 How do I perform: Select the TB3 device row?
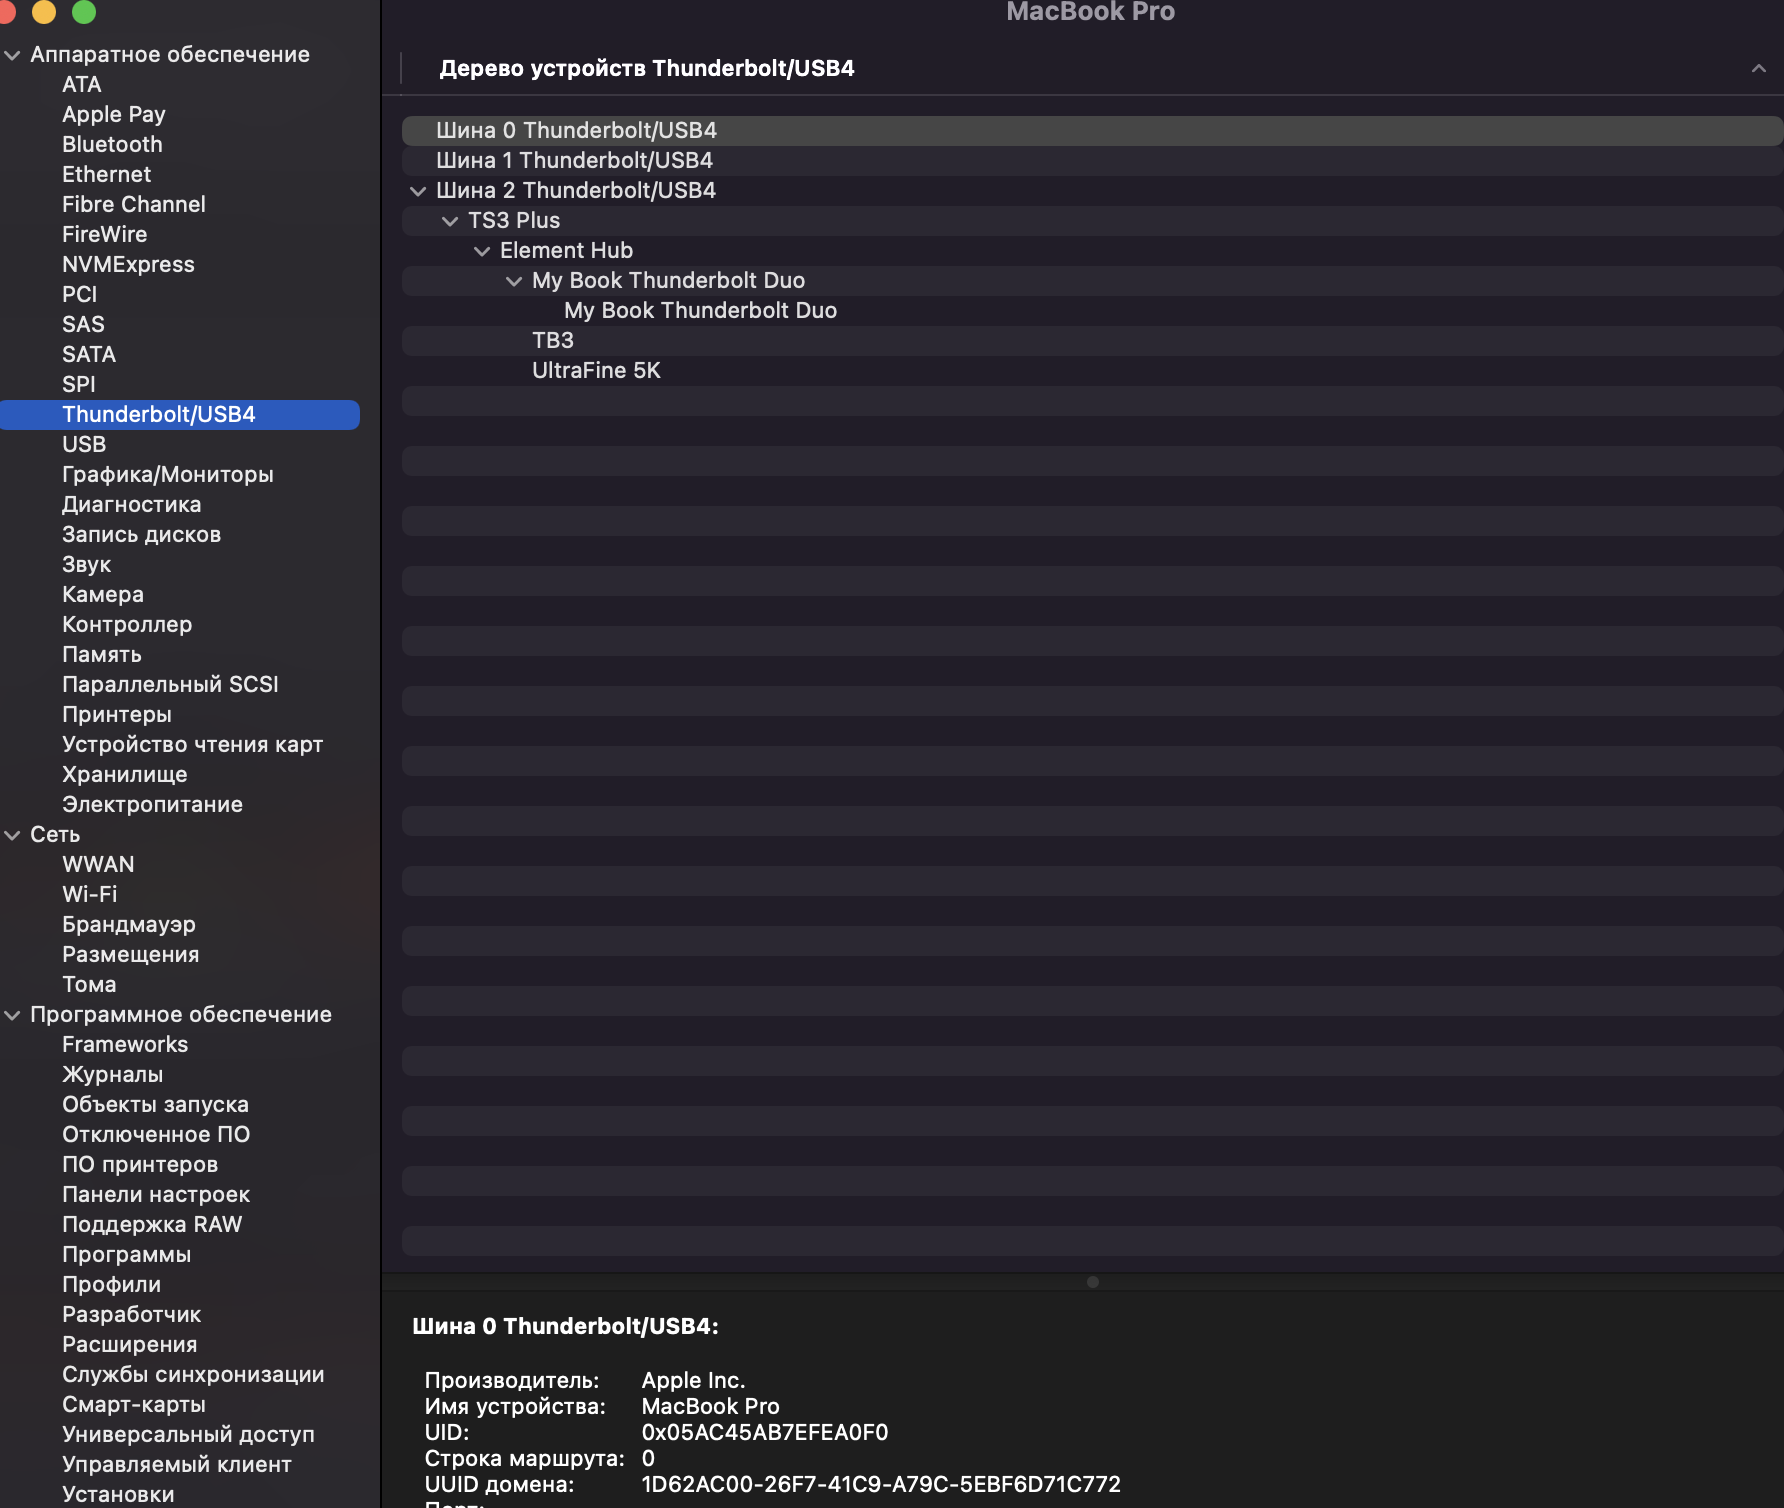click(x=1092, y=341)
